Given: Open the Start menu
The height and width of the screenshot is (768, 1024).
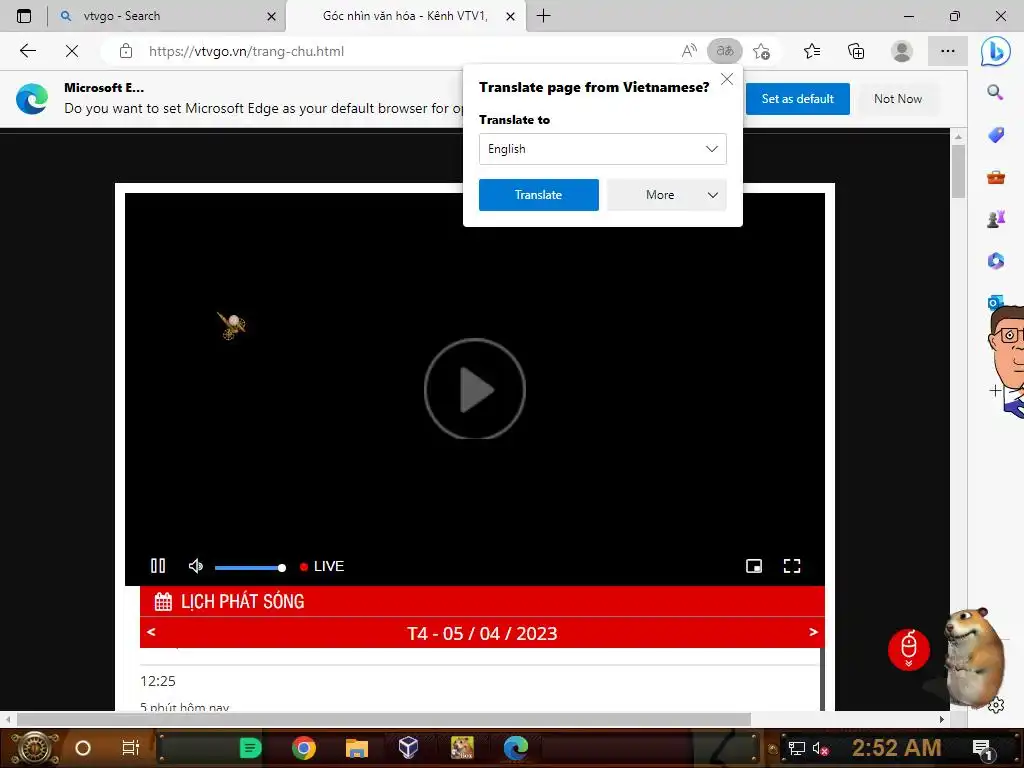Looking at the screenshot, I should coord(34,748).
